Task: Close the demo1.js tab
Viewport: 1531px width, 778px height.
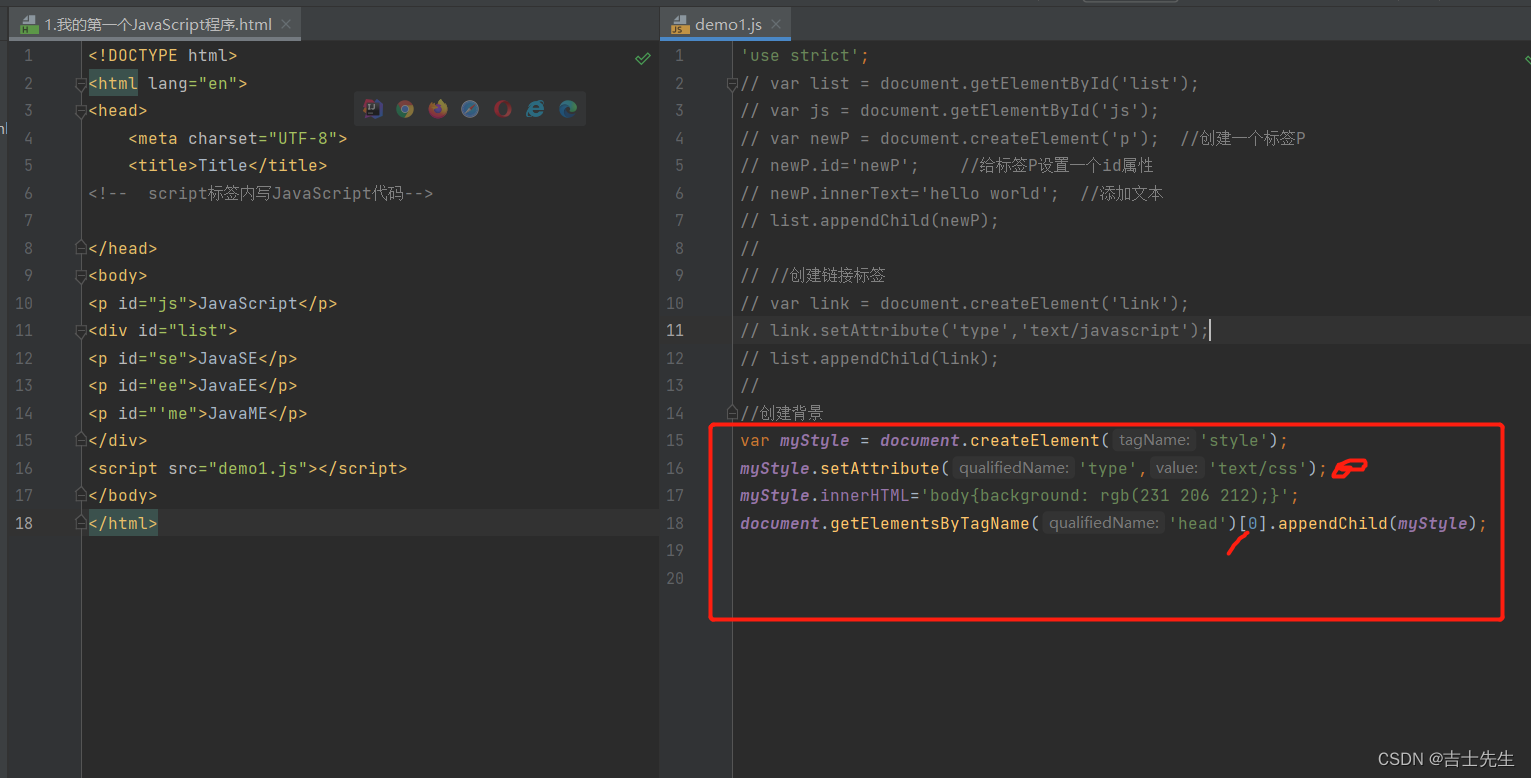Action: [774, 25]
